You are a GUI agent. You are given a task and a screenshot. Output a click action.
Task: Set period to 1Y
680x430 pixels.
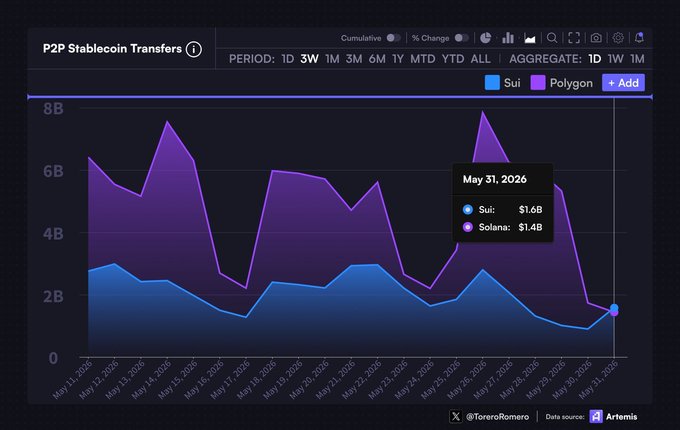point(398,59)
